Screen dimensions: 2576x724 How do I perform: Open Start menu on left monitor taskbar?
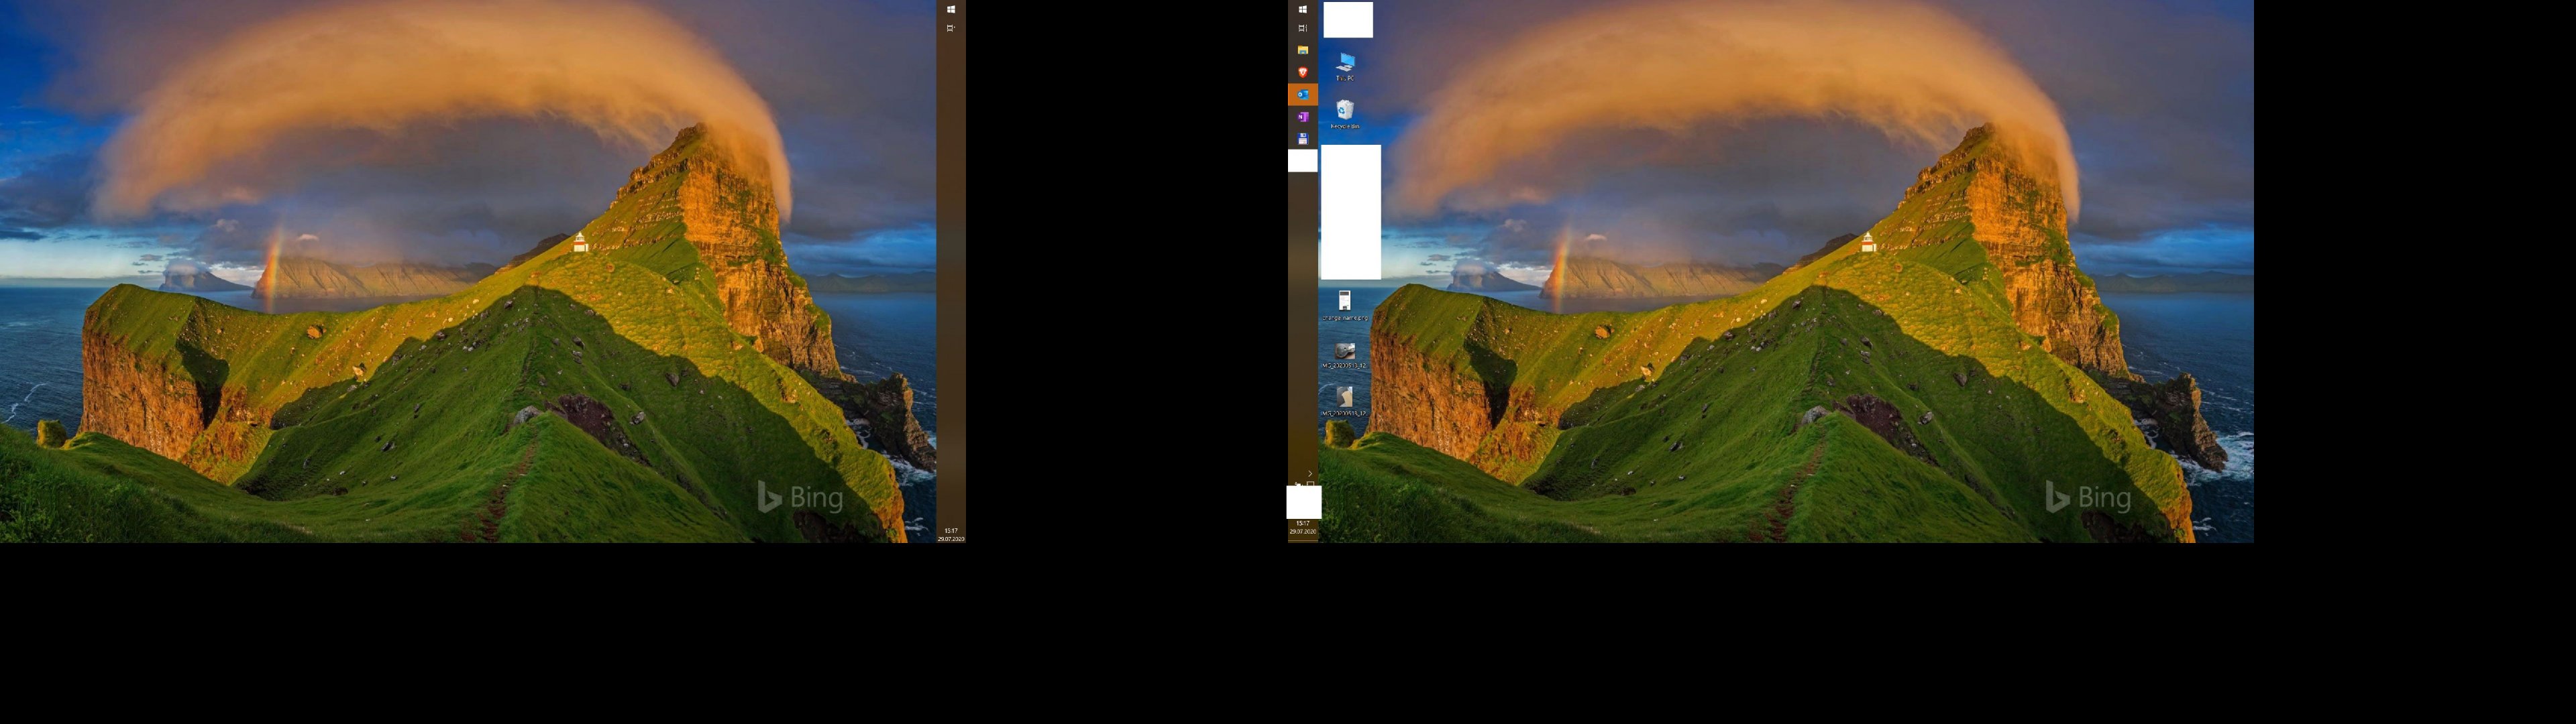tap(950, 9)
